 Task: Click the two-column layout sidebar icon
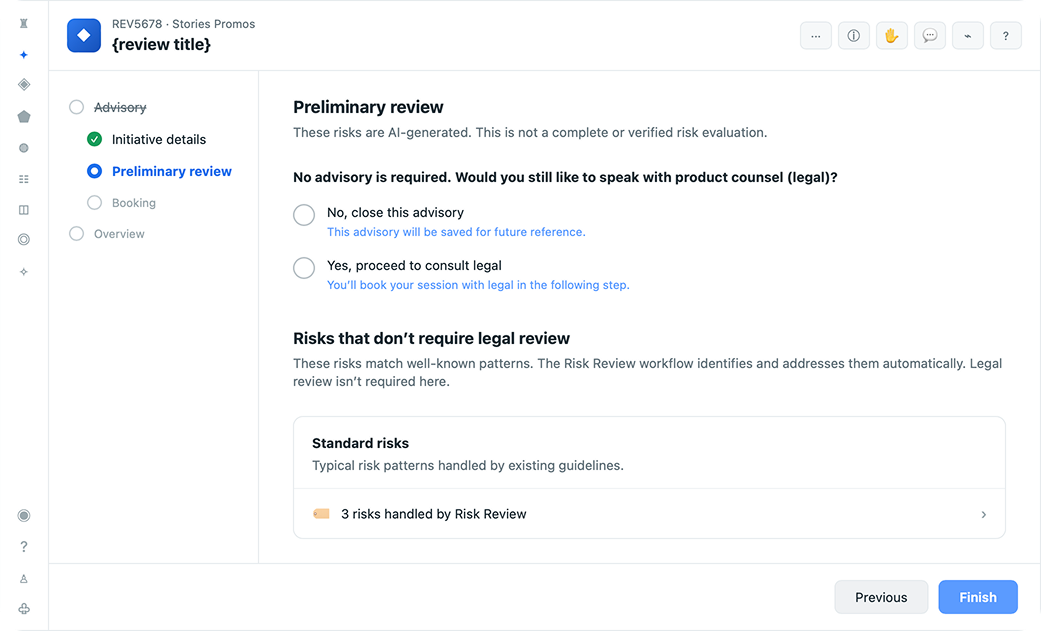pyautogui.click(x=24, y=210)
